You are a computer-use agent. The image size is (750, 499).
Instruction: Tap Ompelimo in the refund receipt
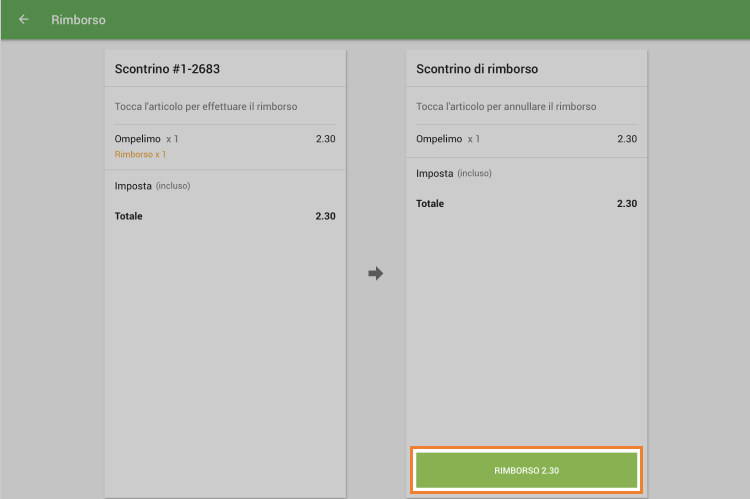[x=439, y=139]
